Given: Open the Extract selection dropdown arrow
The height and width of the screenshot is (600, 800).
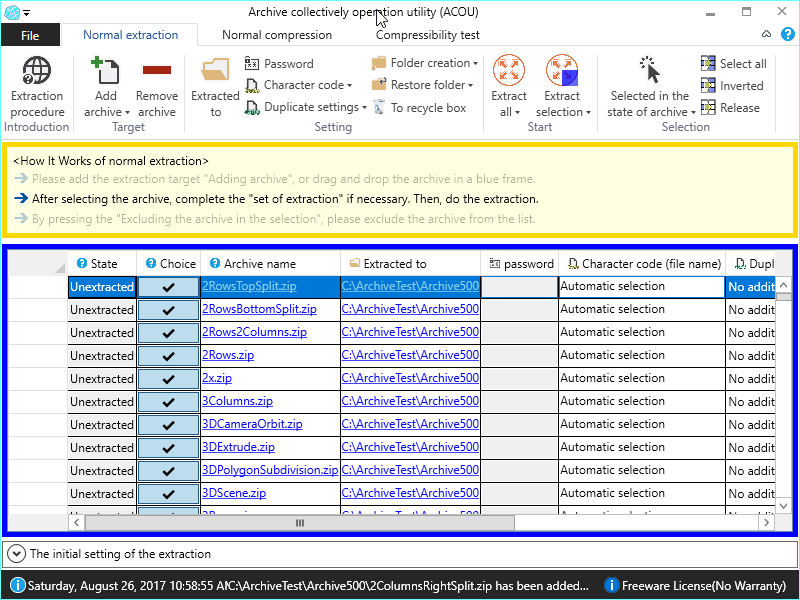Looking at the screenshot, I should pos(588,113).
